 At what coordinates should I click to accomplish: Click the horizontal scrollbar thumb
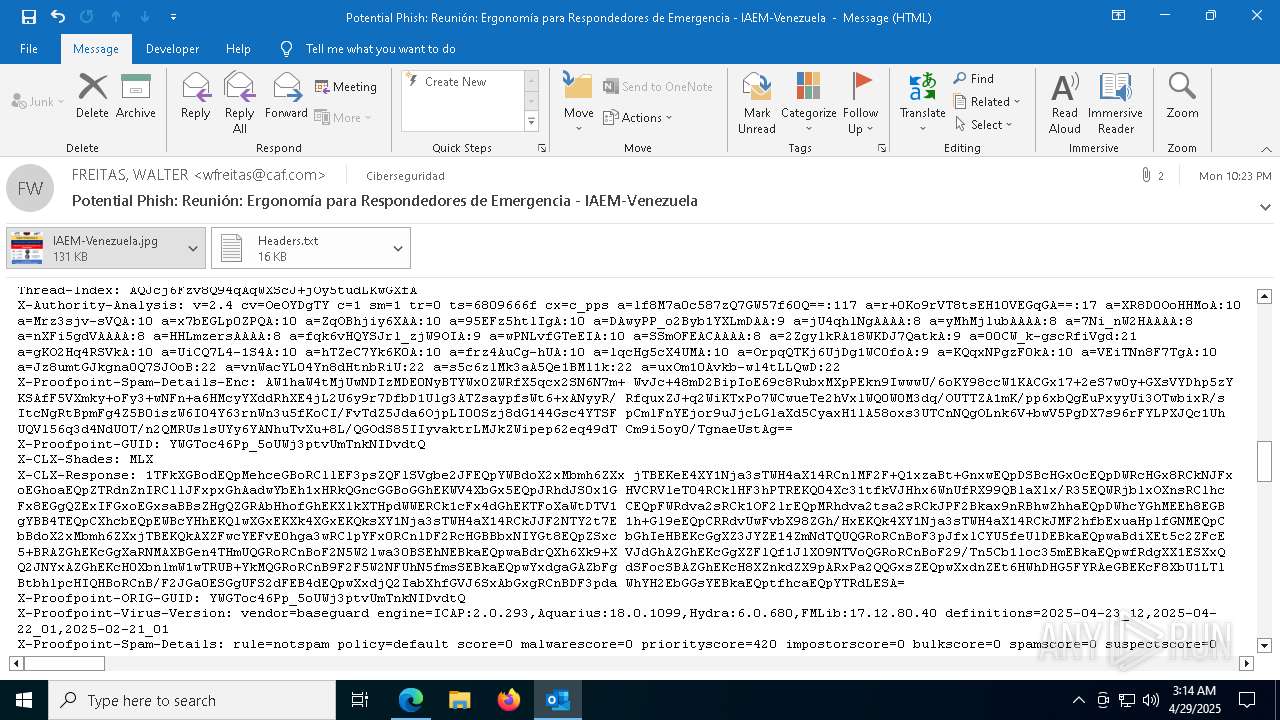point(64,663)
